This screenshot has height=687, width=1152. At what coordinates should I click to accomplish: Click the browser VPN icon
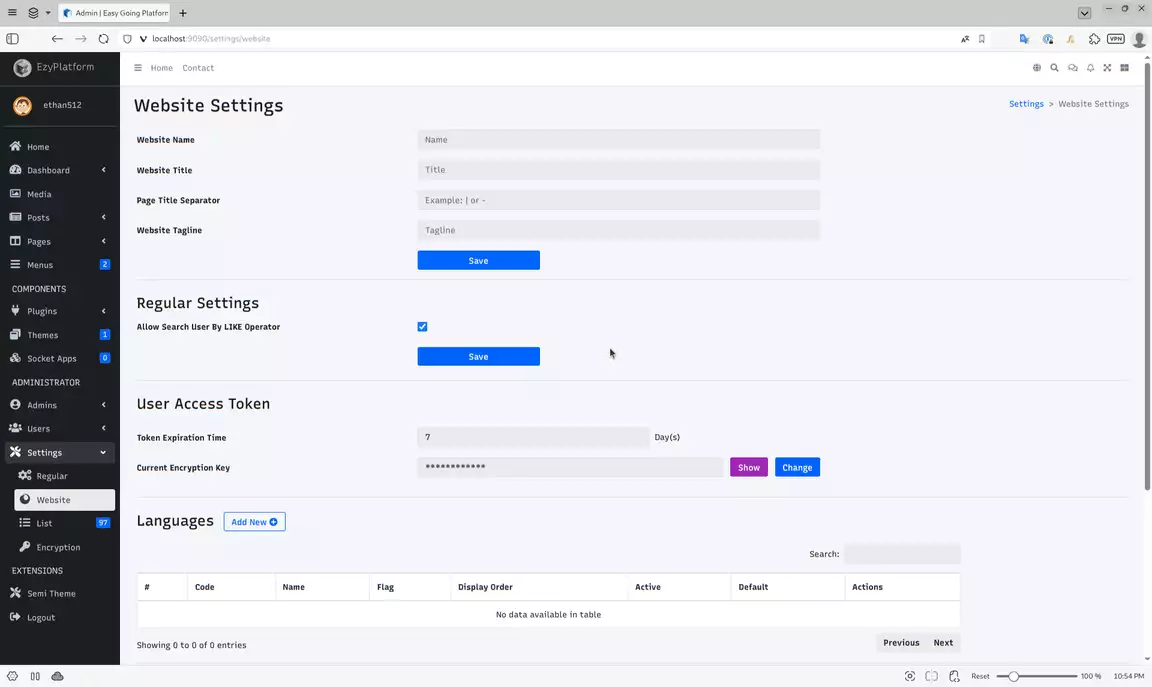tap(1115, 39)
